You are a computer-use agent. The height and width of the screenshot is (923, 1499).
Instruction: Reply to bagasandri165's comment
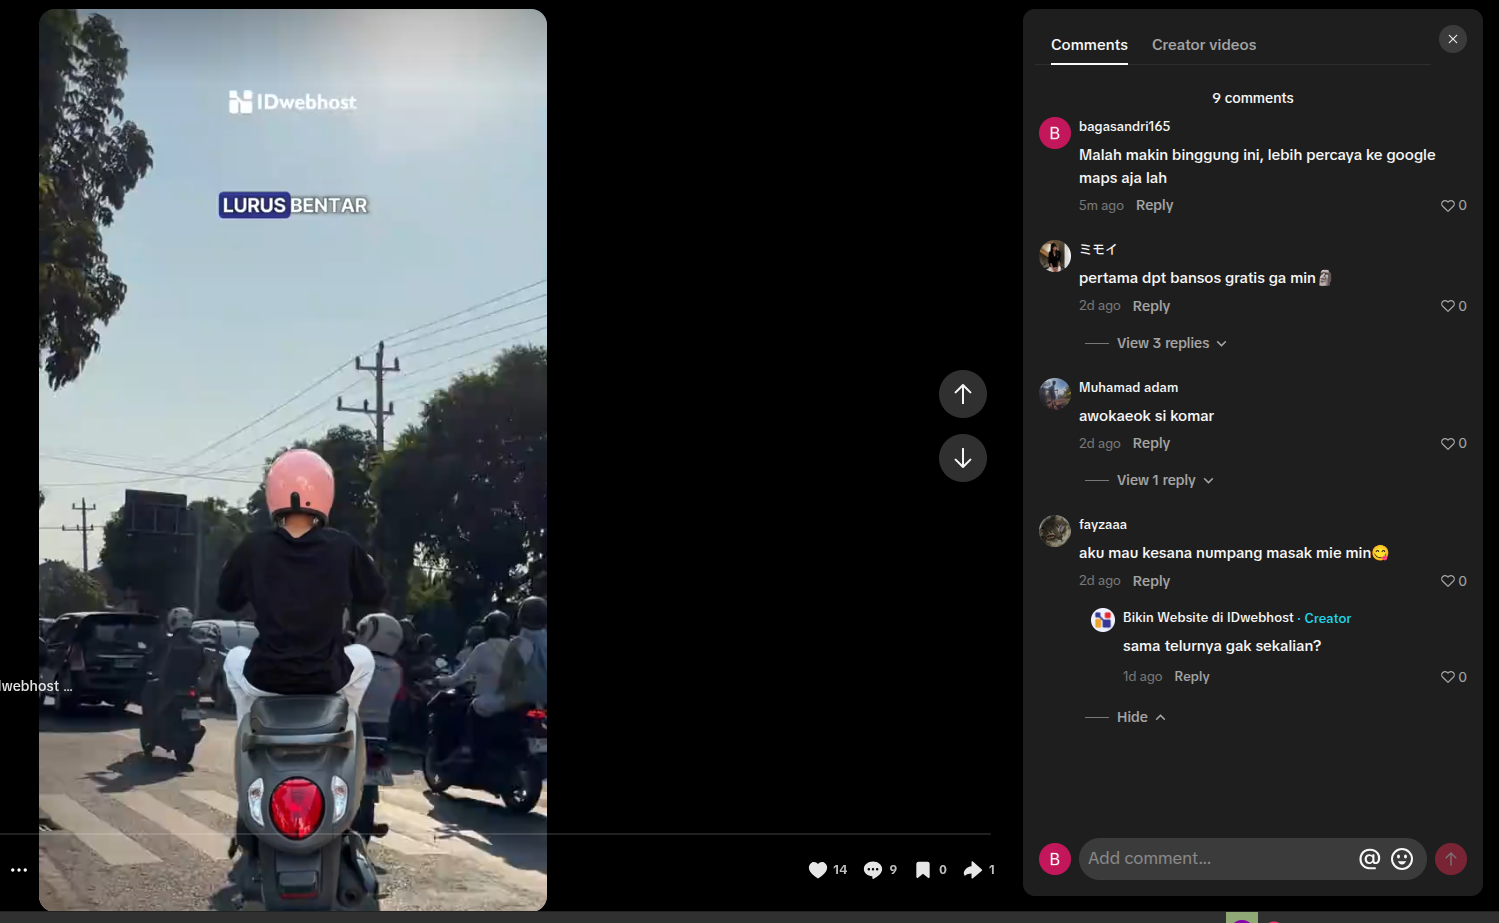[x=1154, y=205]
